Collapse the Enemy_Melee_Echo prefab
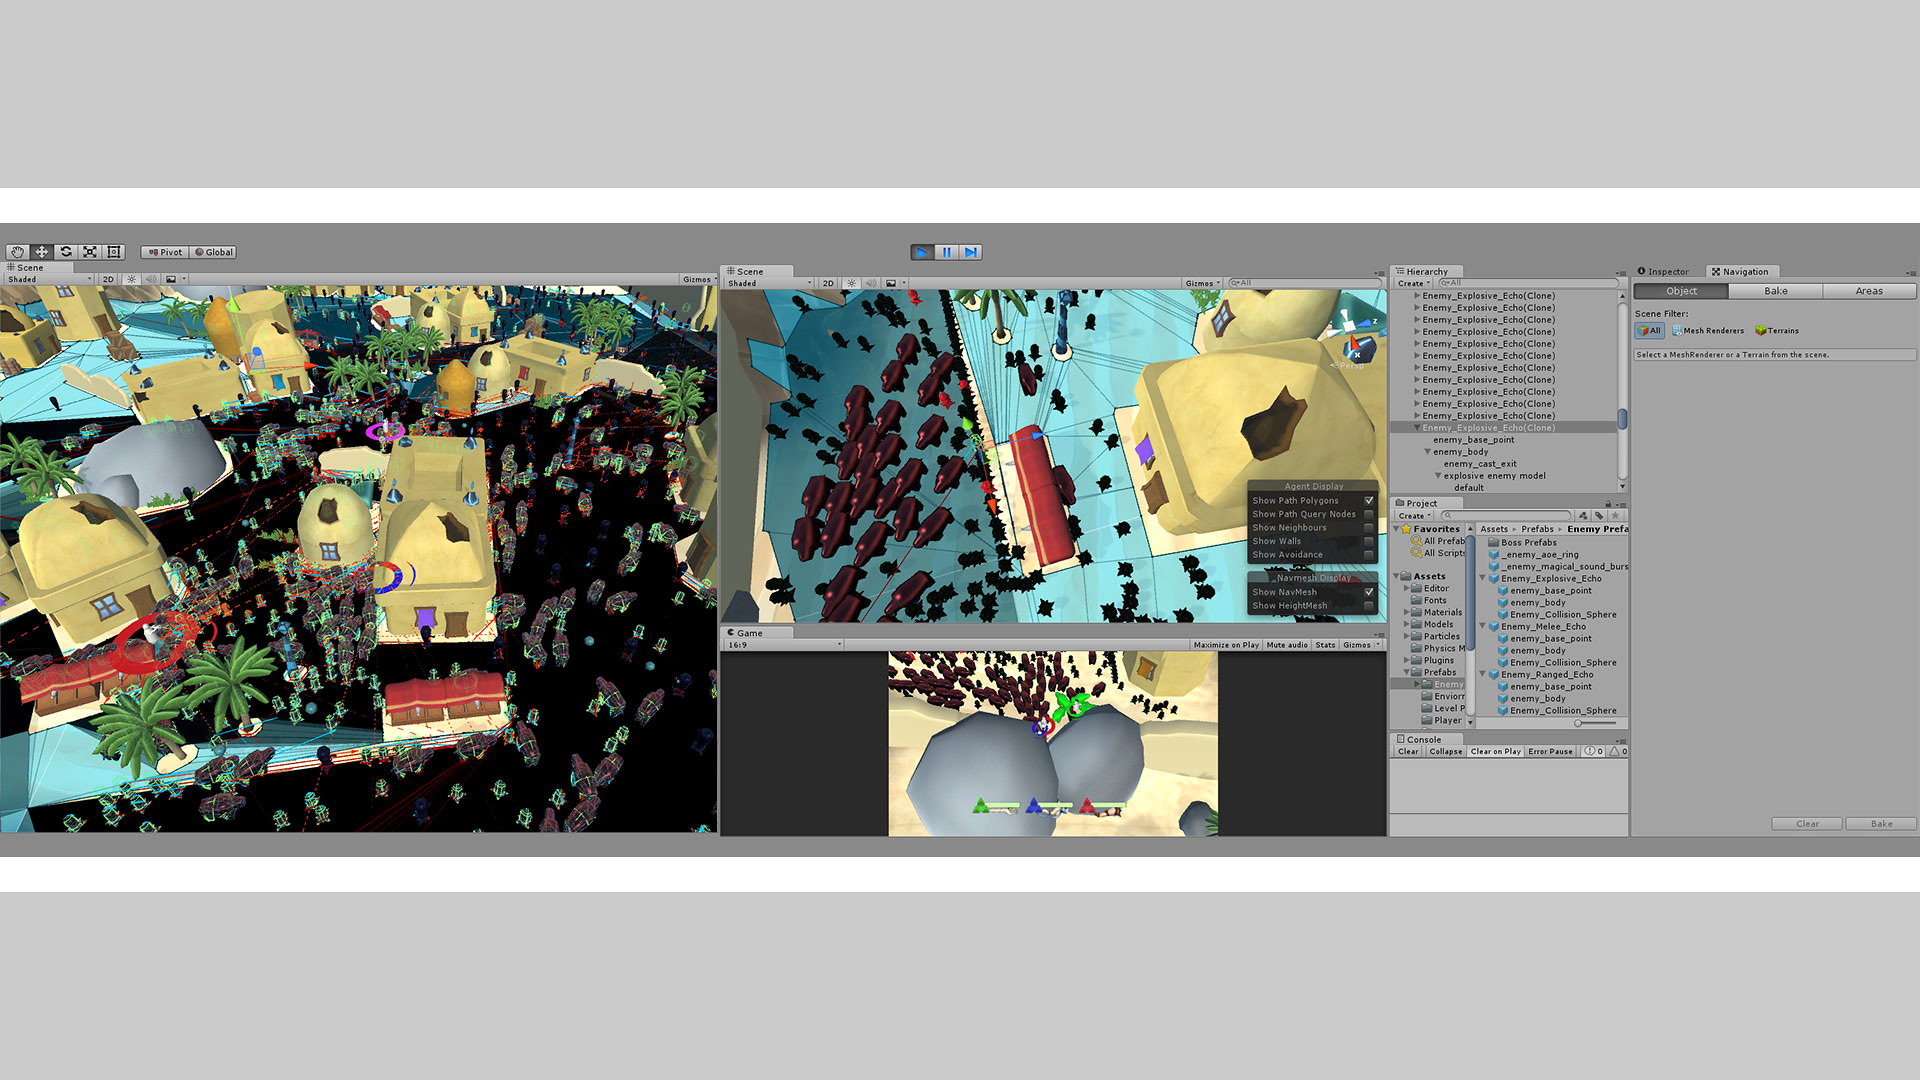The width and height of the screenshot is (1920, 1080). (1482, 627)
